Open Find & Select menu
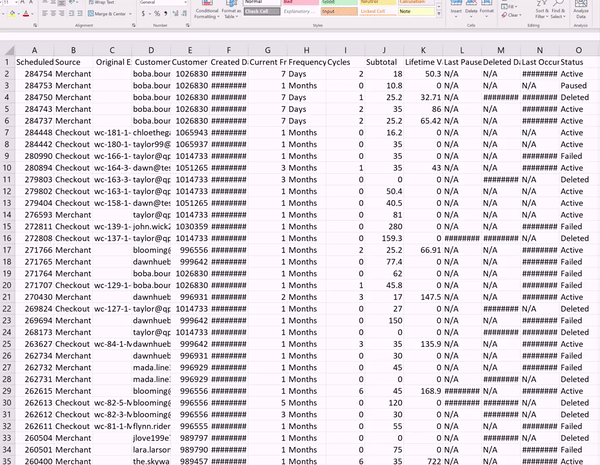The height and width of the screenshot is (465, 600). coord(558,10)
